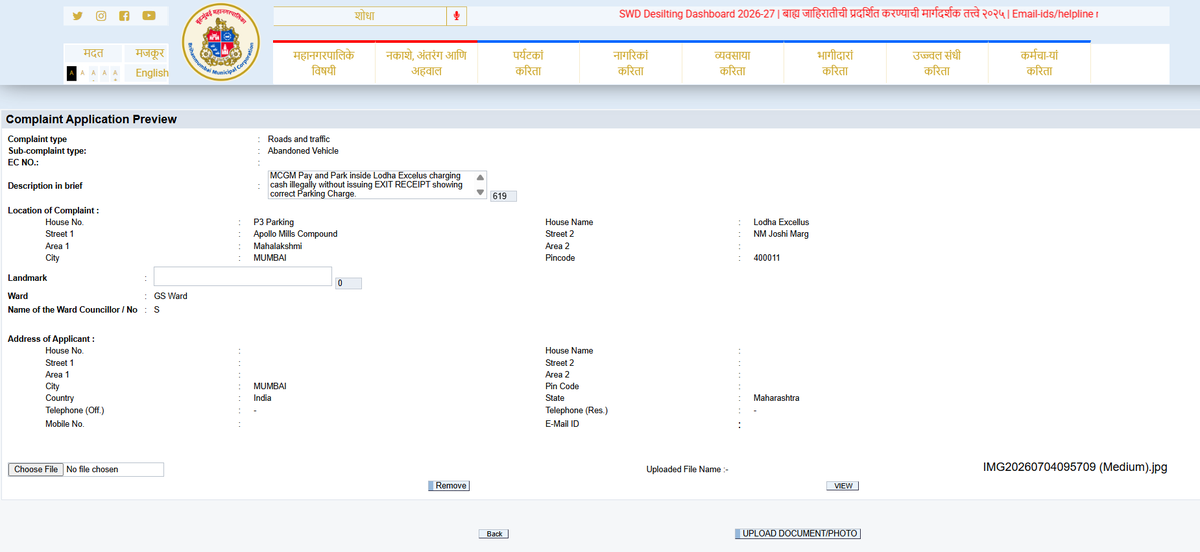Select the 'Lodha Excellus' house name value
Image resolution: width=1200 pixels, height=552 pixels.
click(781, 222)
